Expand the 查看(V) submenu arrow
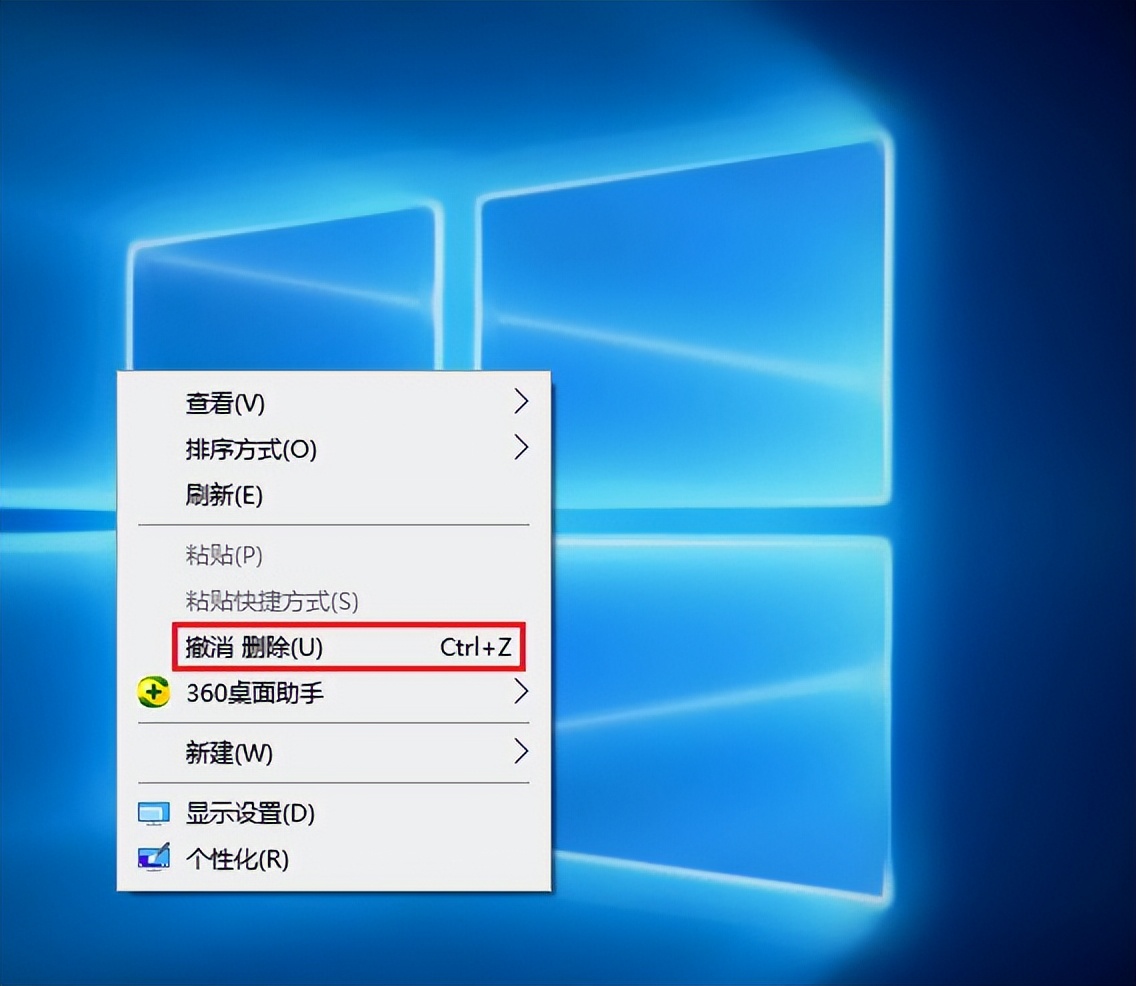 tap(521, 401)
